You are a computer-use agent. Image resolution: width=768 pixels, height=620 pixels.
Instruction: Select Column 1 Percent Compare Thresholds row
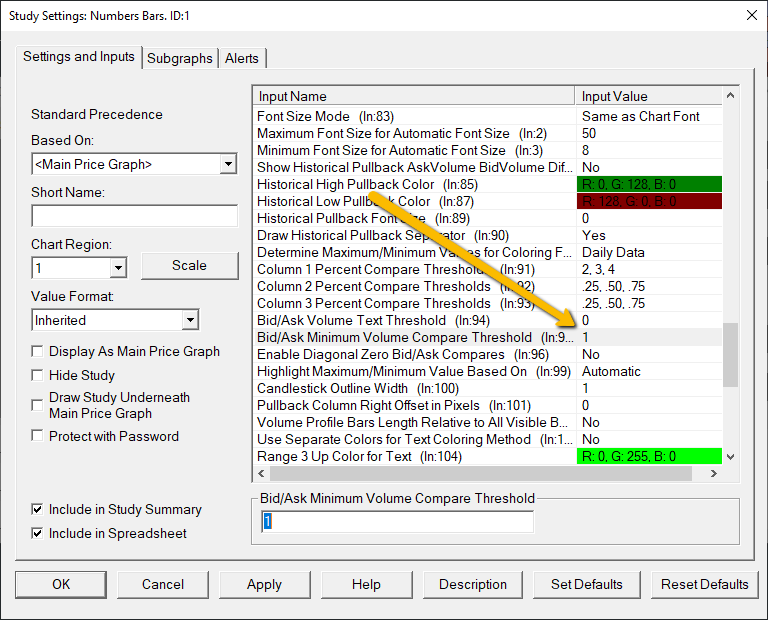click(488, 269)
